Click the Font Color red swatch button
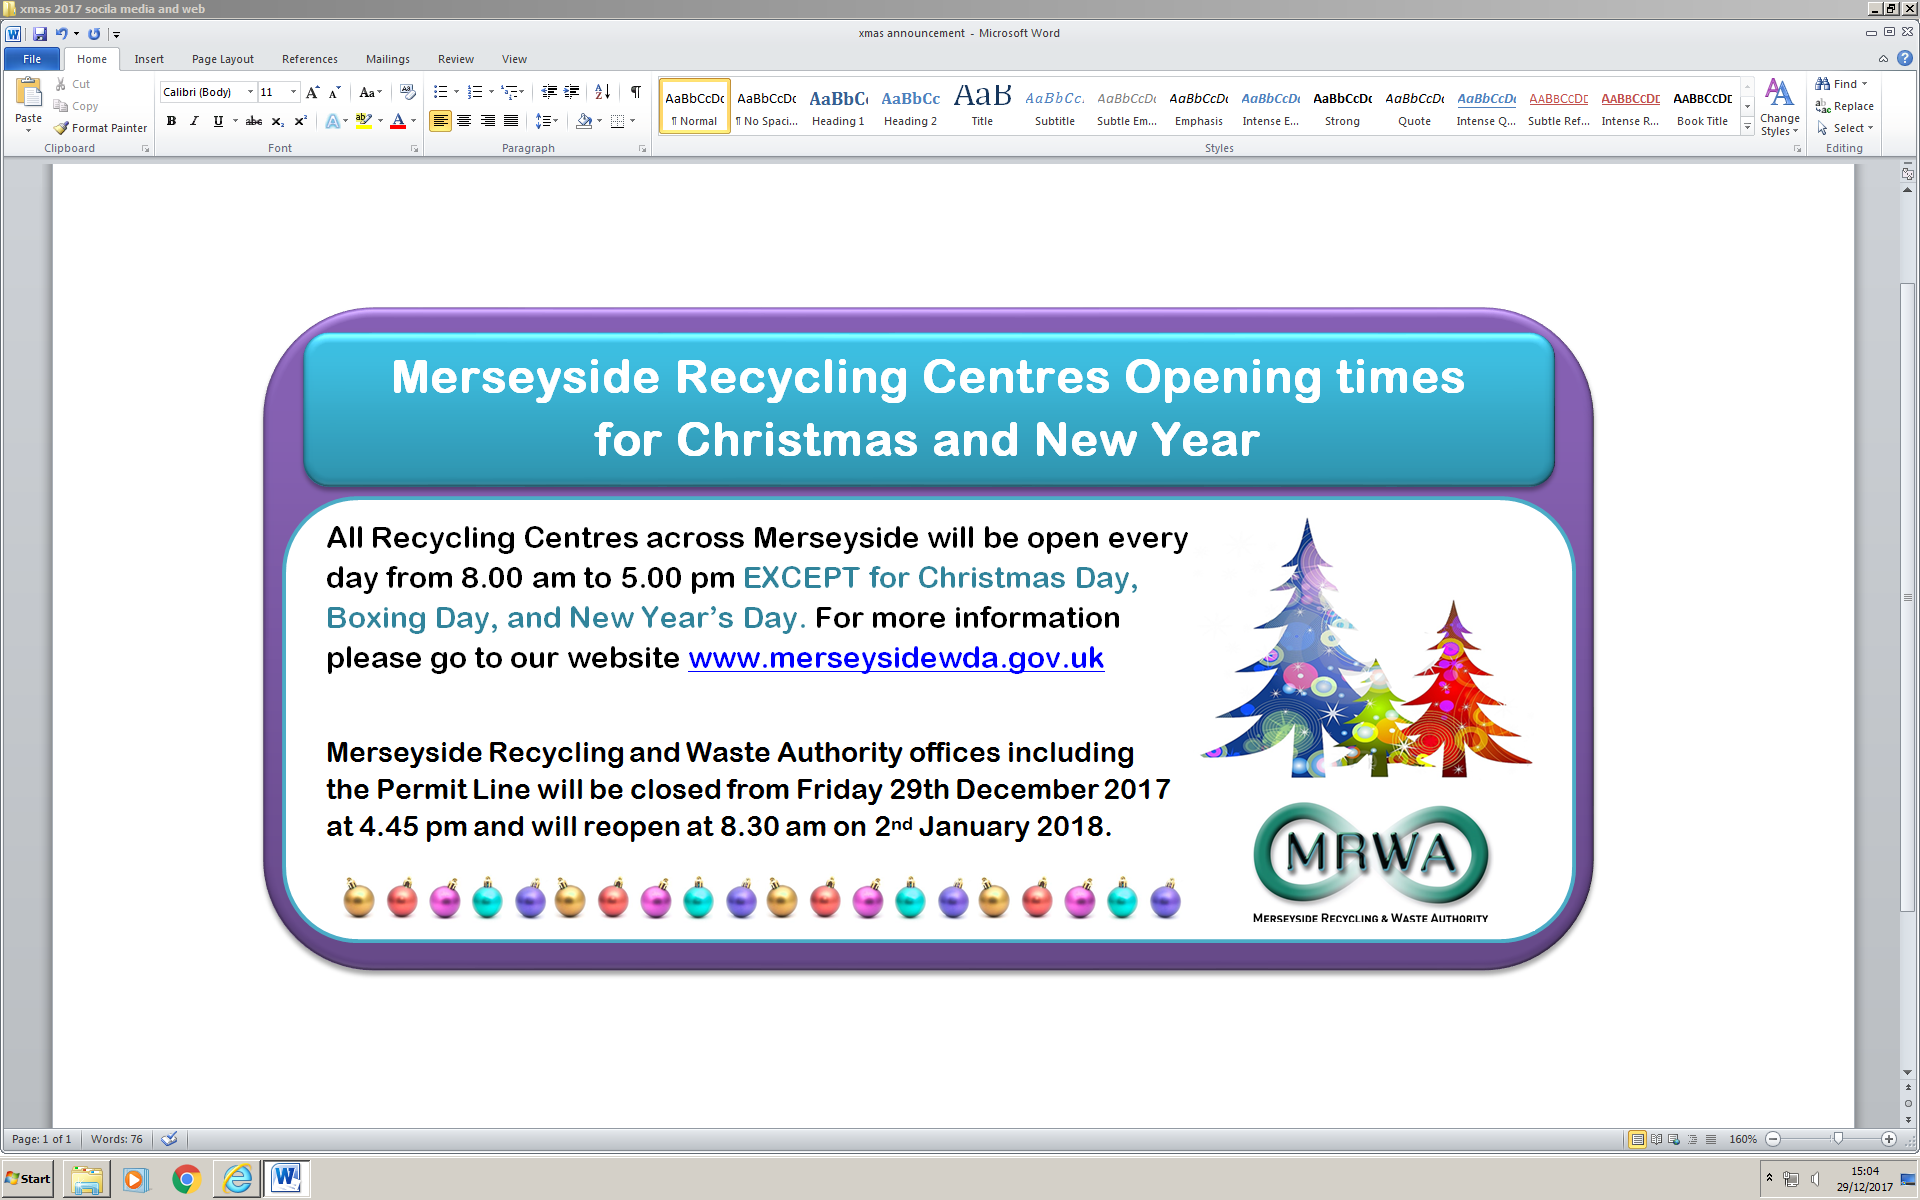 [x=398, y=121]
